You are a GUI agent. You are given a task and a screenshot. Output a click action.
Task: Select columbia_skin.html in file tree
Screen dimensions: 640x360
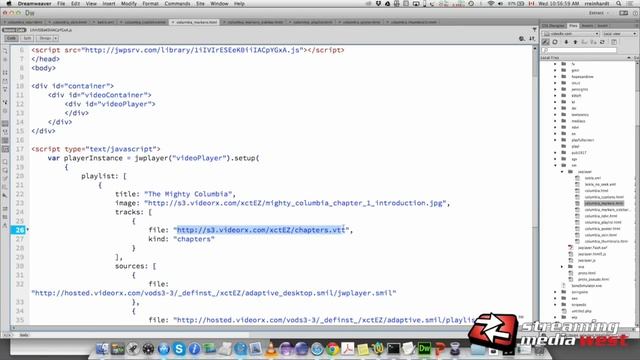pos(600,235)
